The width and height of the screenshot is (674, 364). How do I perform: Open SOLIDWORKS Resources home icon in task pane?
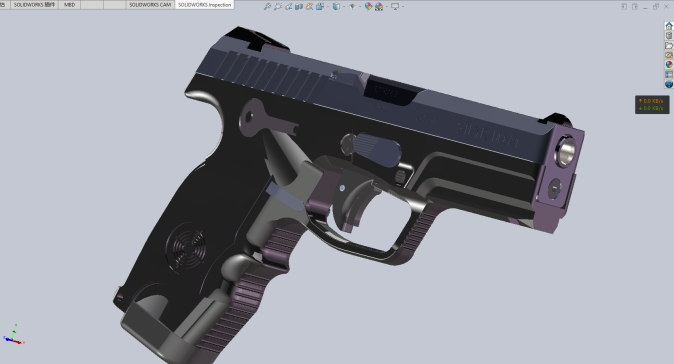[x=669, y=26]
